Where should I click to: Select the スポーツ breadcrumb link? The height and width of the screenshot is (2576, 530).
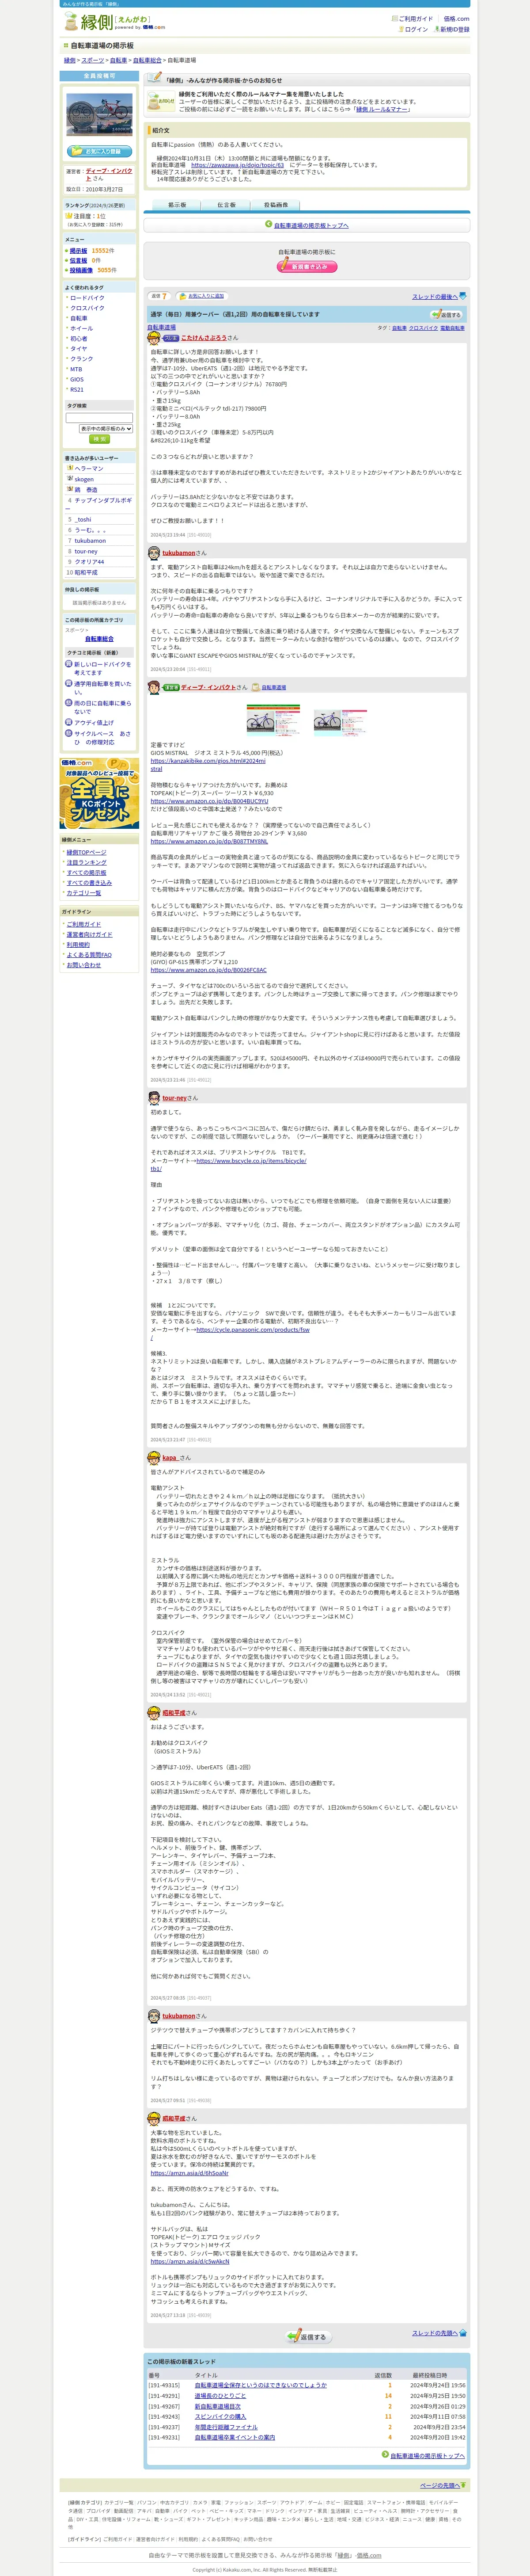click(x=93, y=60)
